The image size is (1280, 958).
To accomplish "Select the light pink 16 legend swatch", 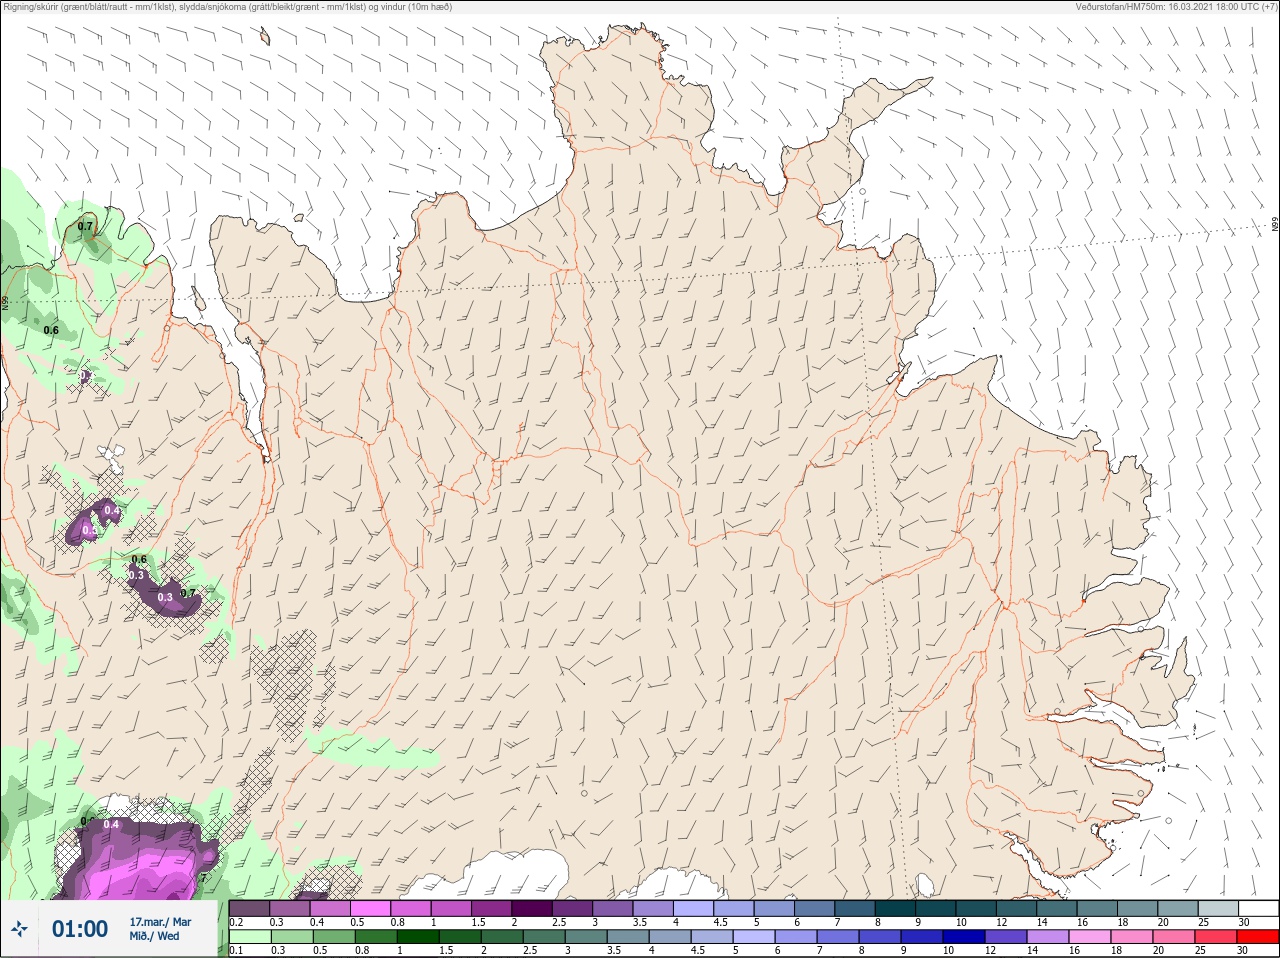I will click(x=1089, y=937).
